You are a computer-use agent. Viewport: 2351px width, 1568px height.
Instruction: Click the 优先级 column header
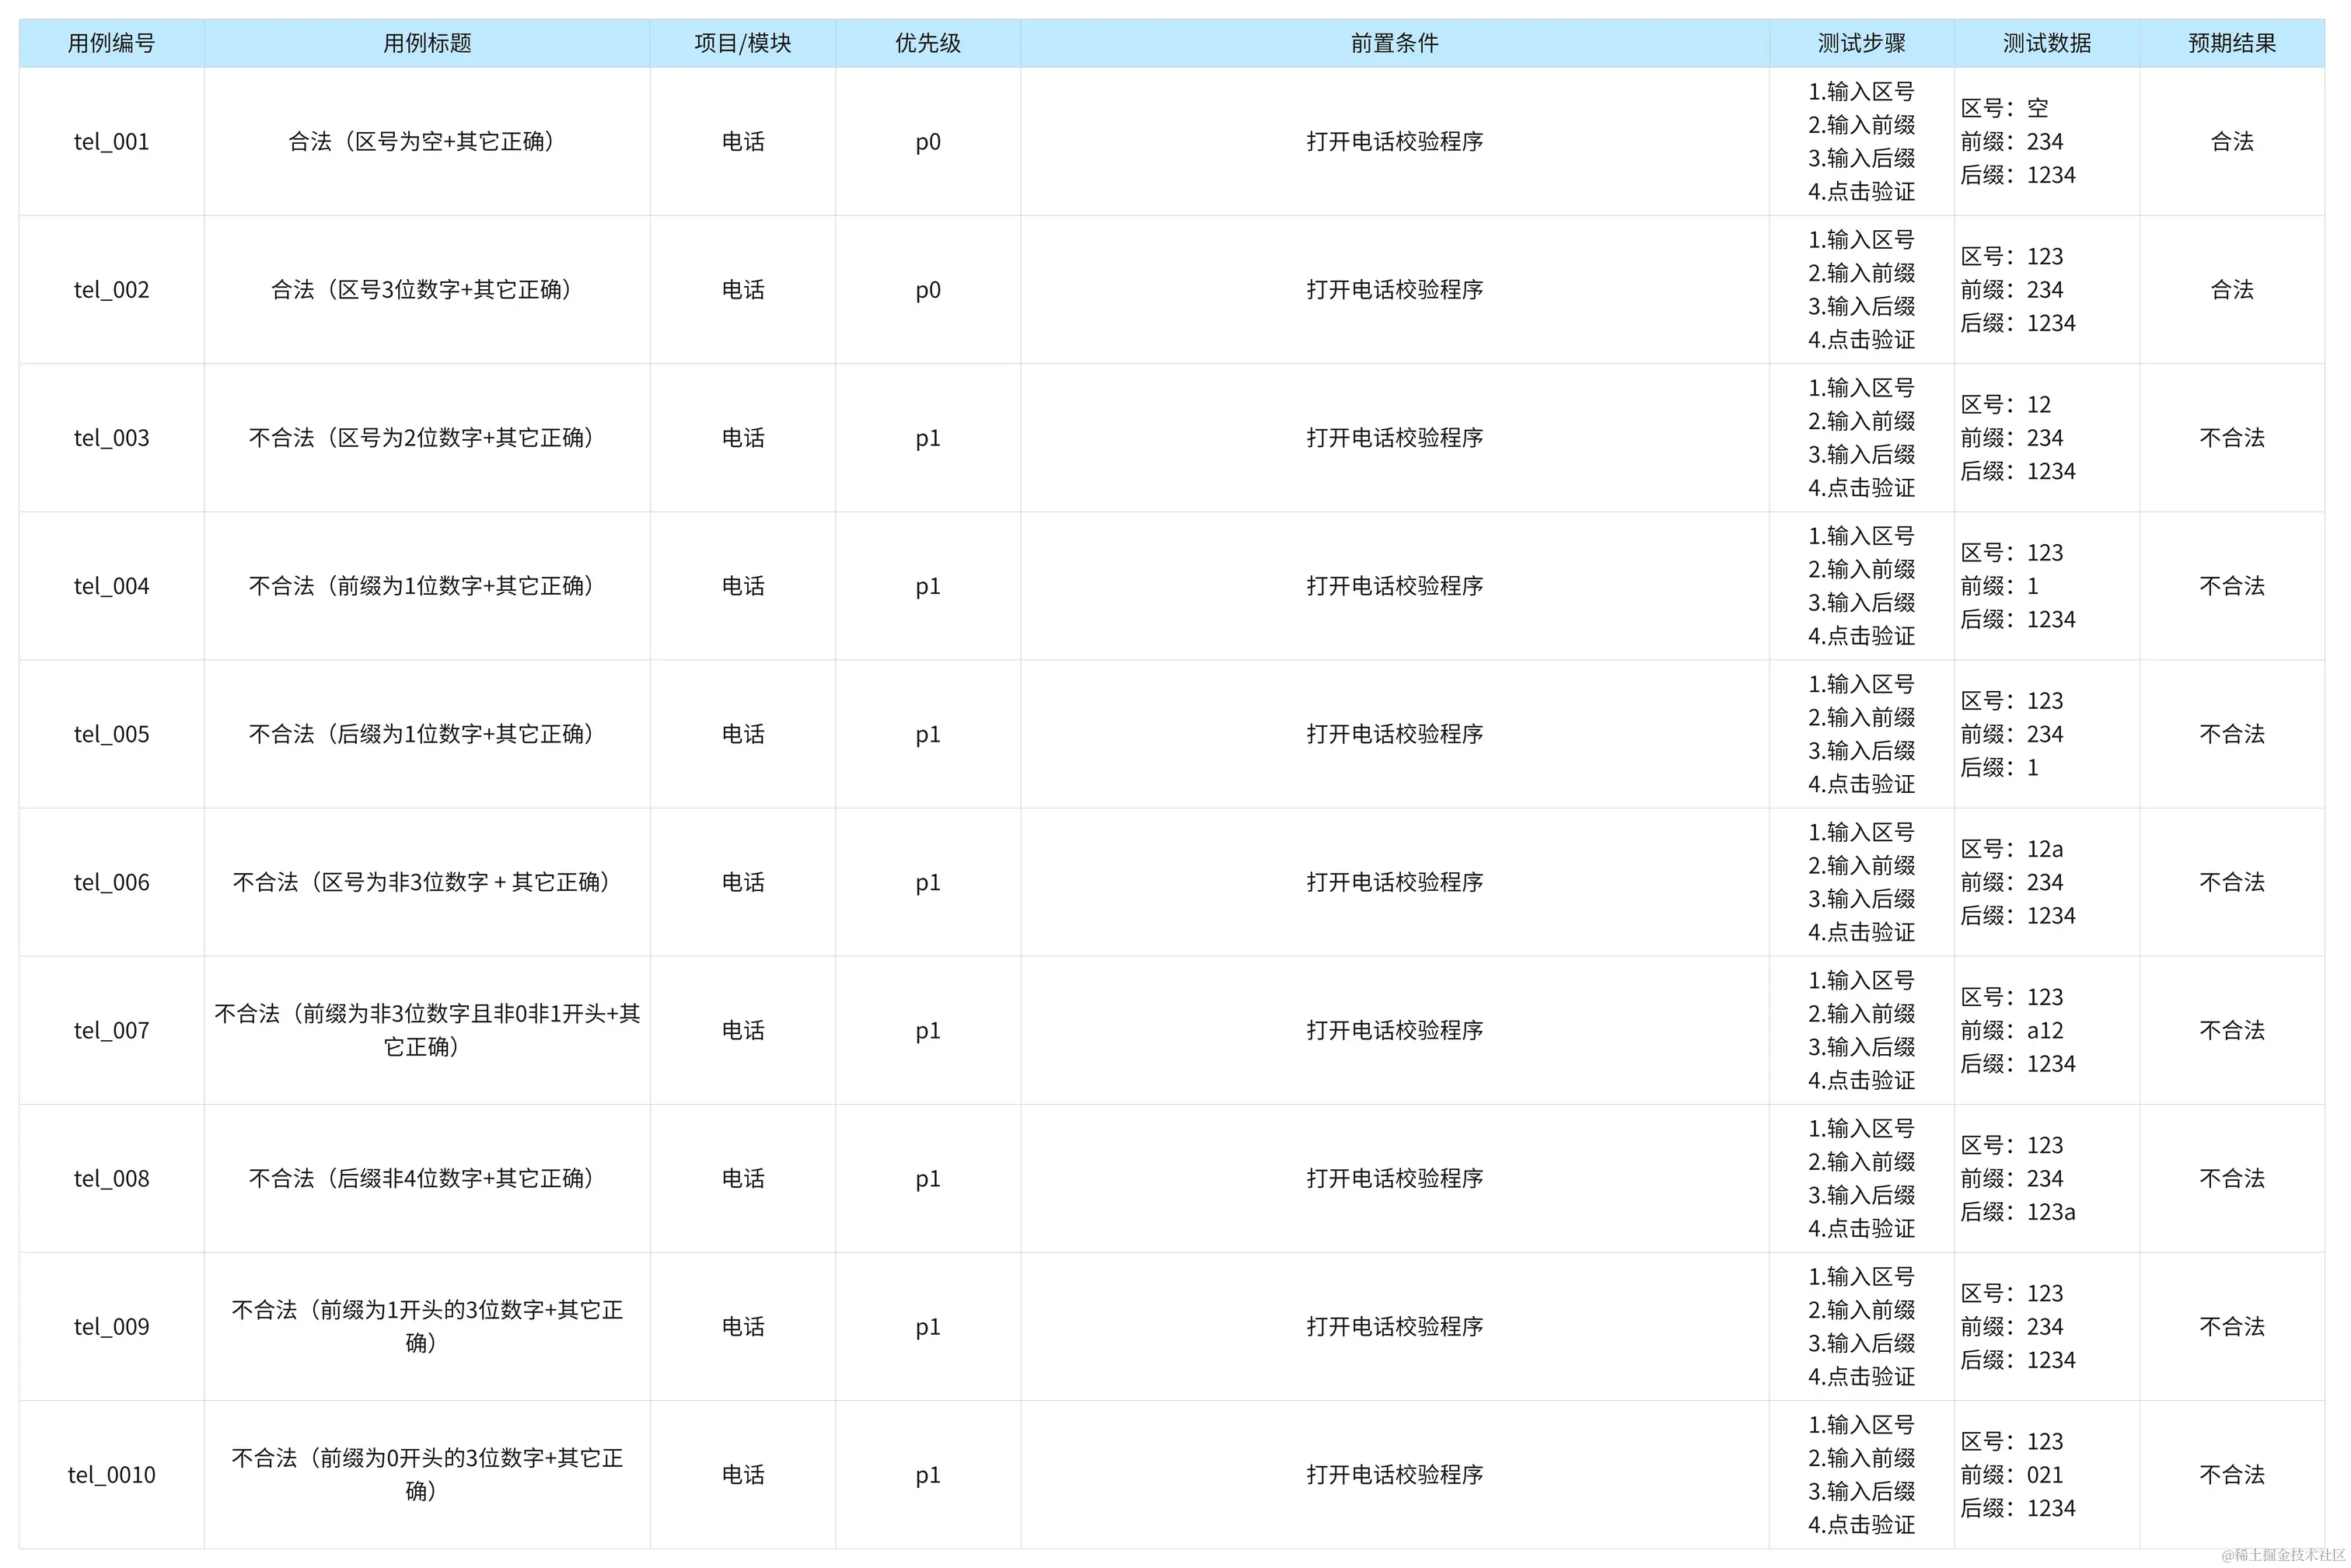[x=927, y=43]
